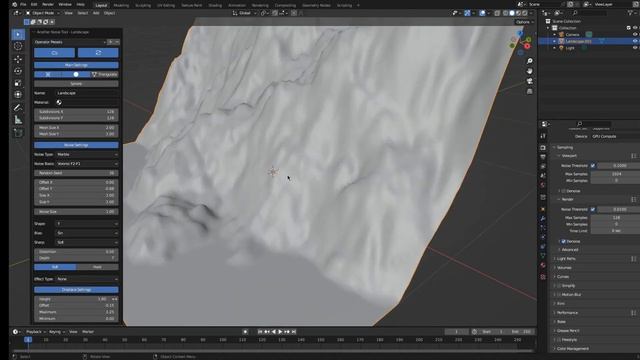The image size is (640, 360).
Task: Switch to the Modeling workspace tab
Action: (x=121, y=5)
